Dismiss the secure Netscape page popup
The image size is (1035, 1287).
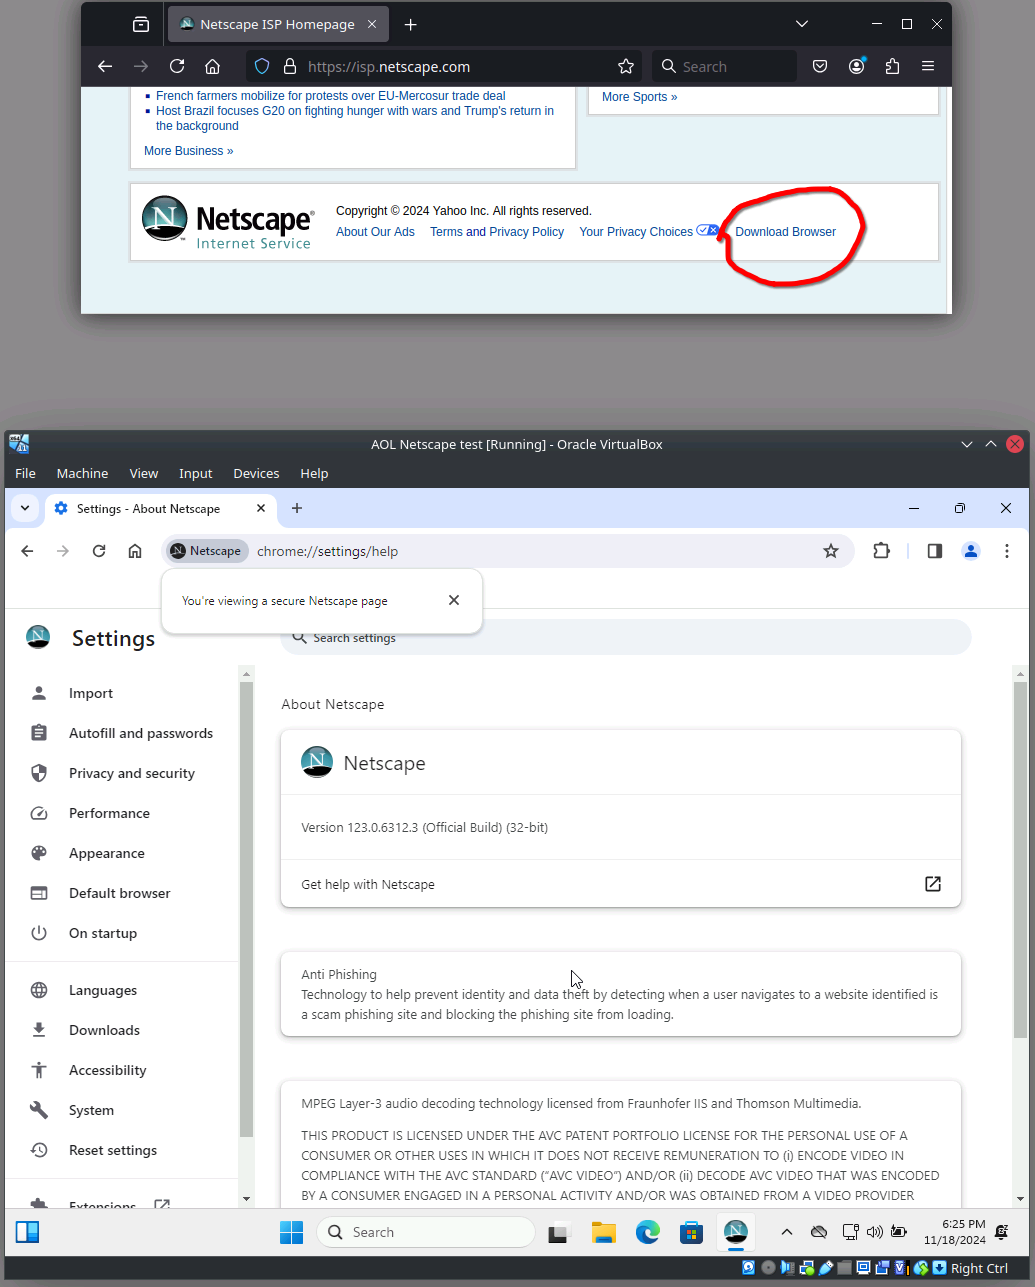[454, 600]
